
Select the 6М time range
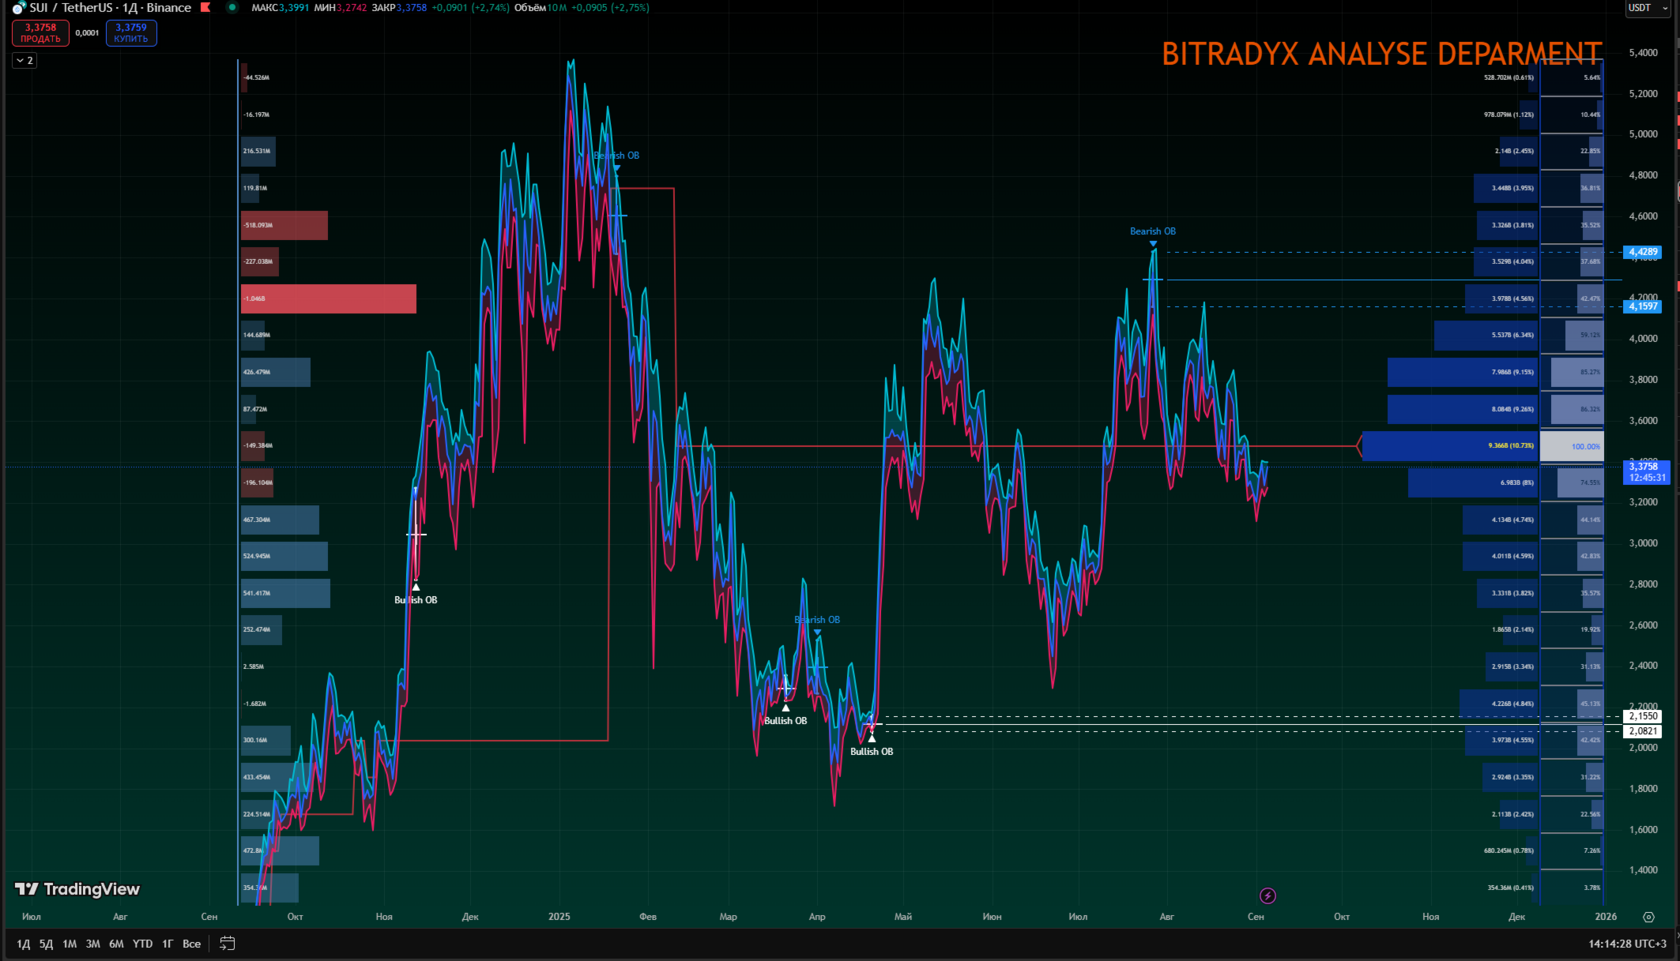tap(116, 944)
